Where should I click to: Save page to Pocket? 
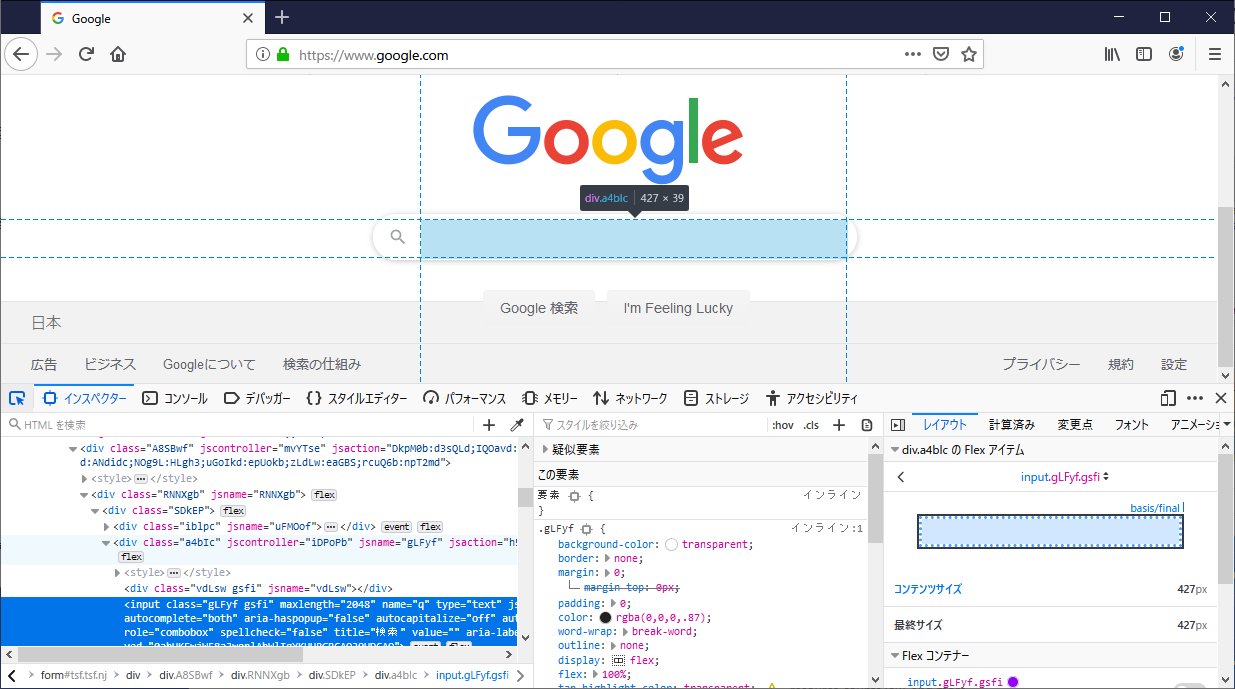(x=940, y=54)
